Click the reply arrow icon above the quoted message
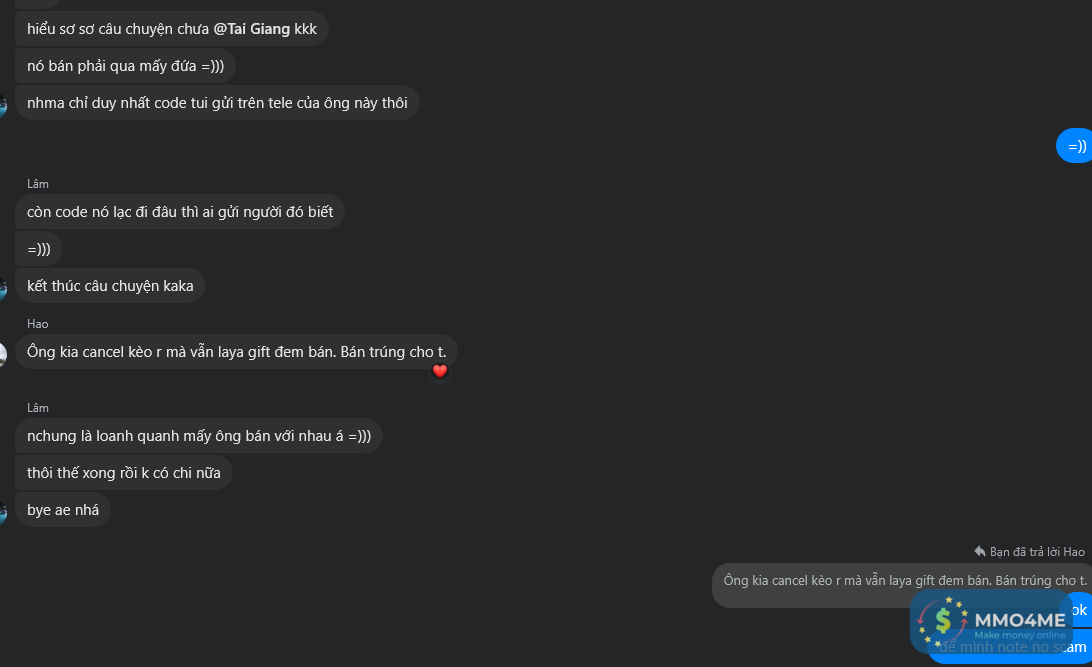Screen dimensions: 1092x667 (980, 551)
